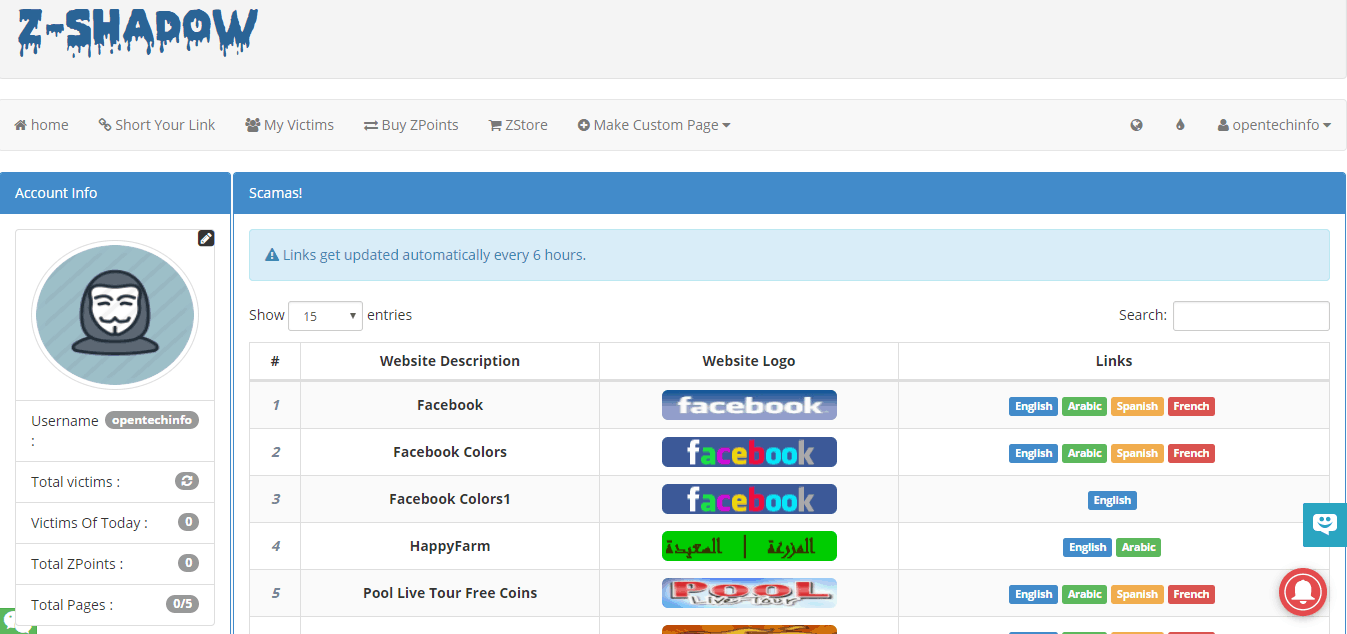Click the row number 4 cell

click(275, 546)
